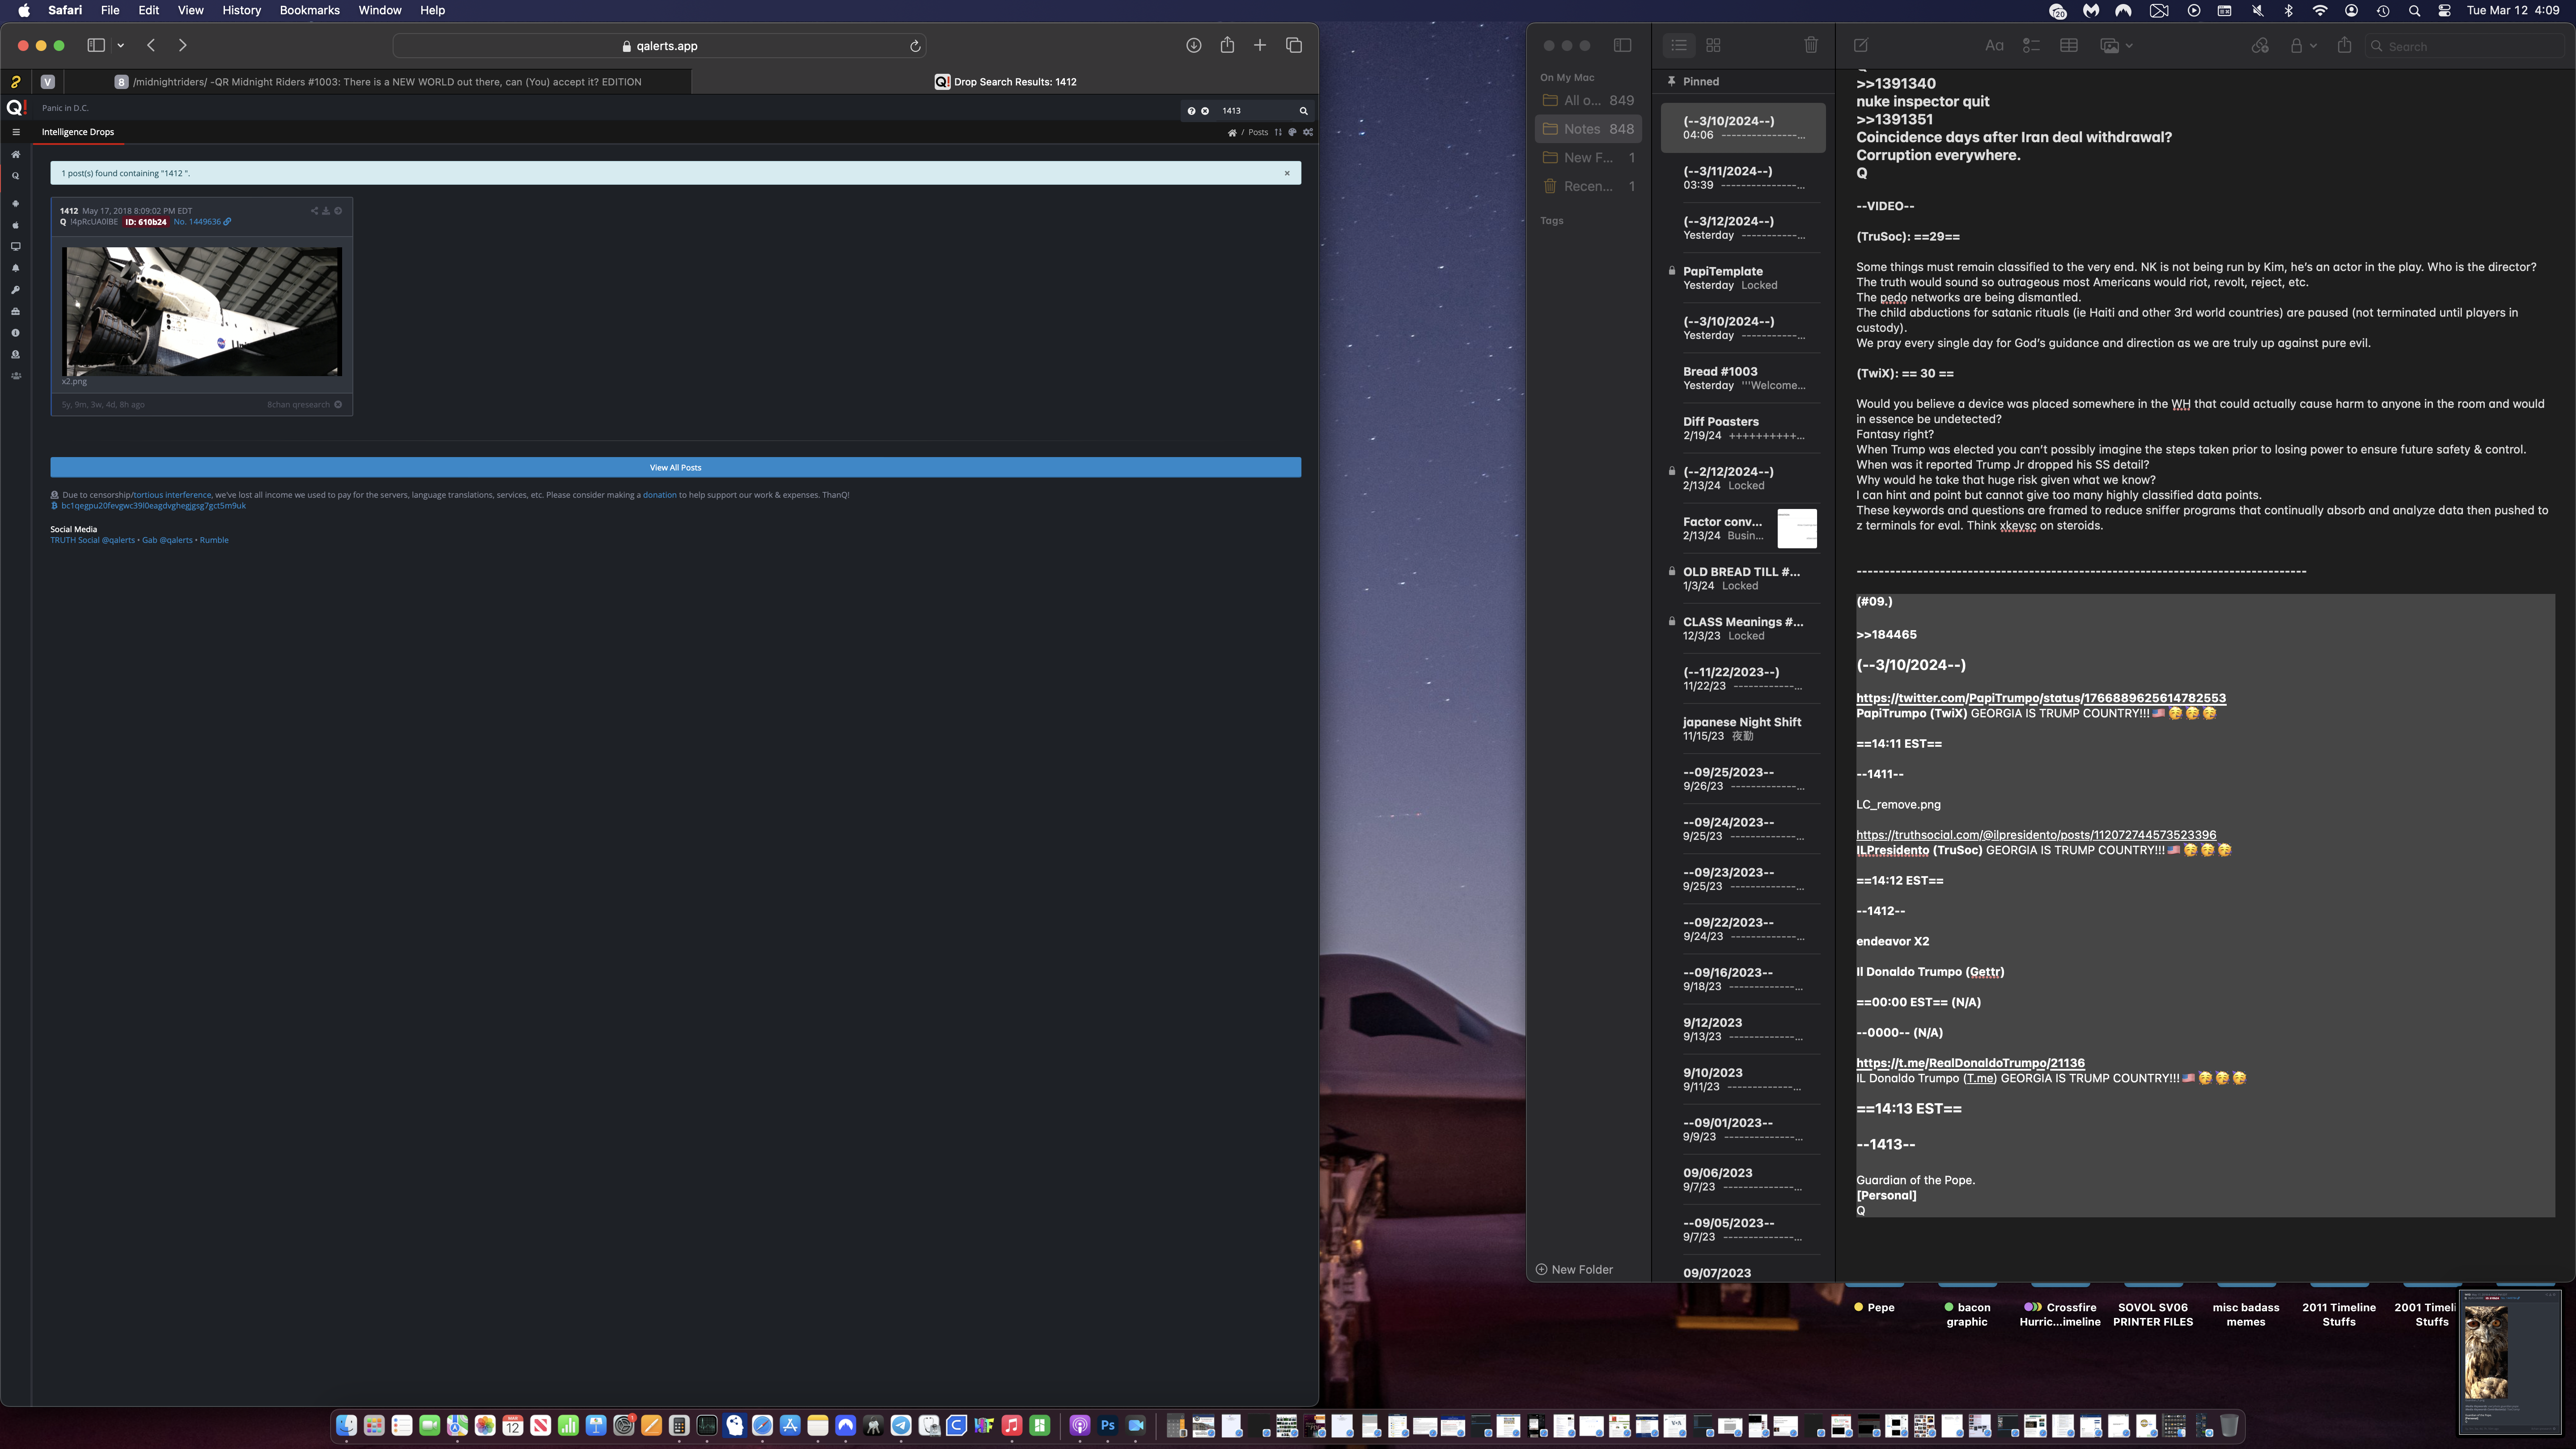Viewport: 2576px width, 1449px height.
Task: Create a new note with compose icon
Action: (x=1860, y=45)
